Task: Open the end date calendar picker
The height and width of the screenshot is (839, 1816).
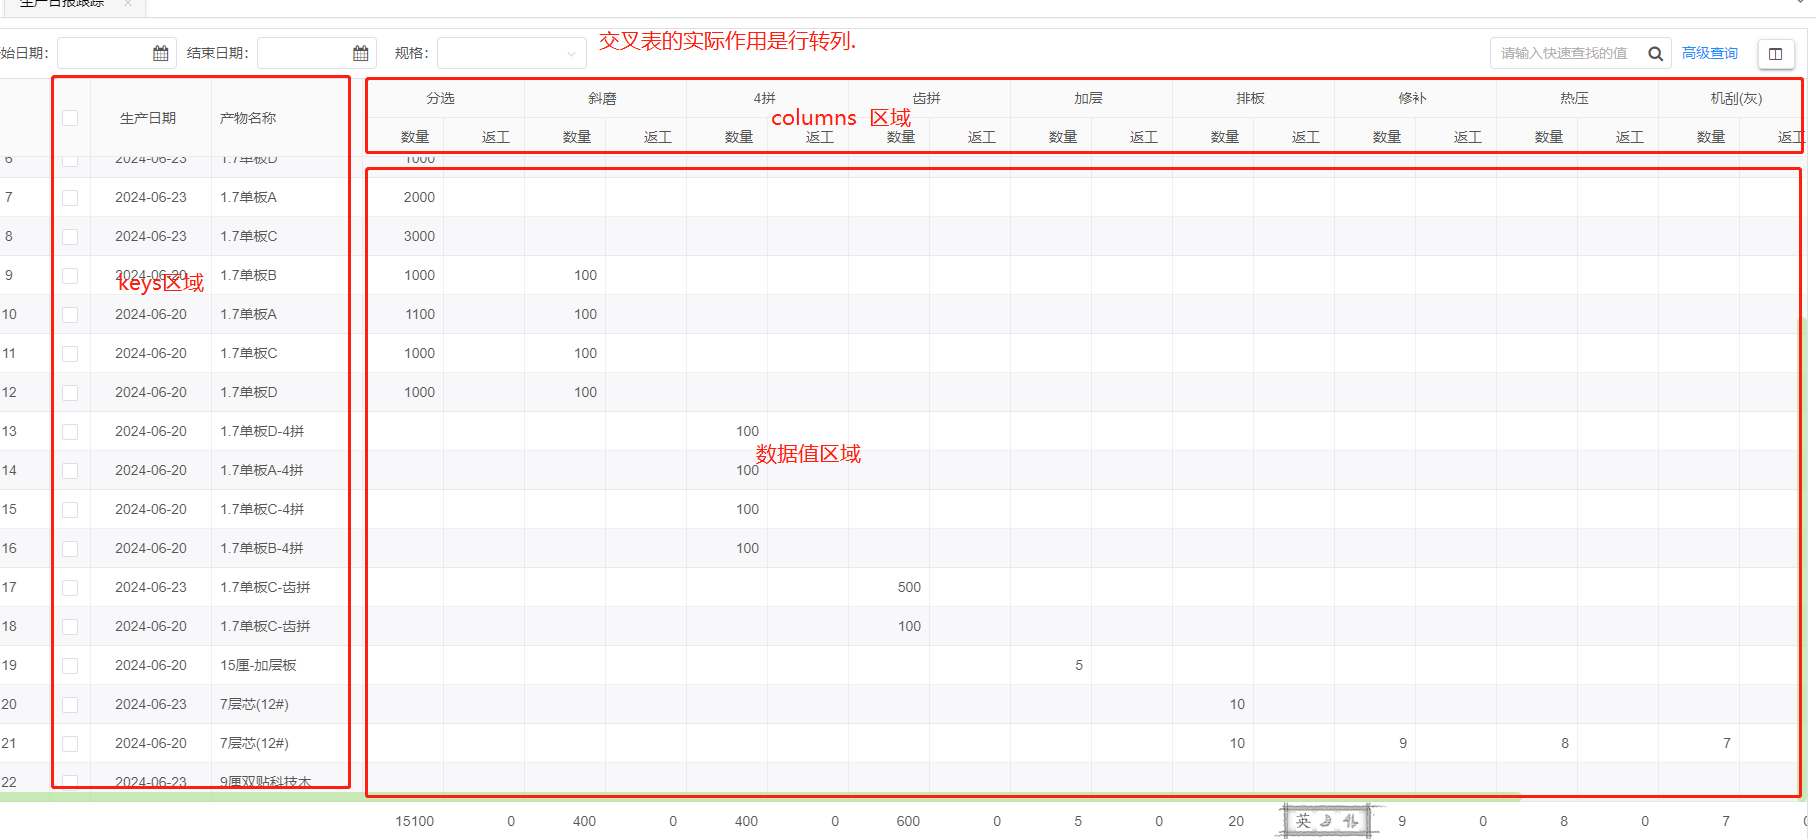Action: (x=360, y=53)
